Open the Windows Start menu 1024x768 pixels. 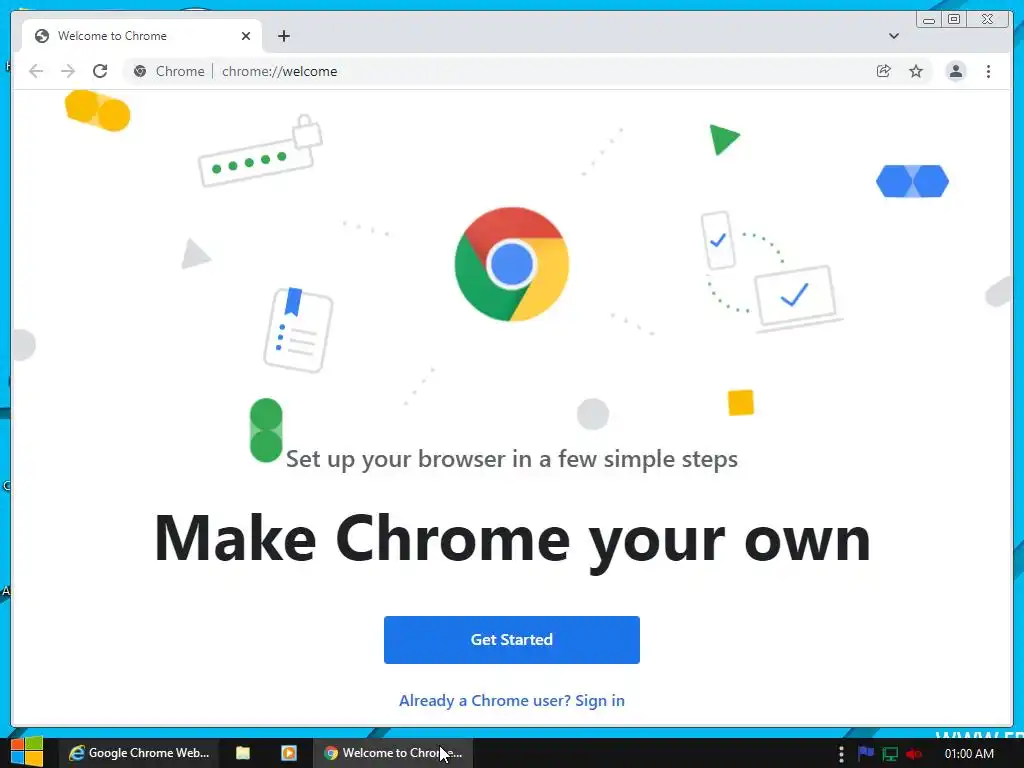[x=27, y=752]
